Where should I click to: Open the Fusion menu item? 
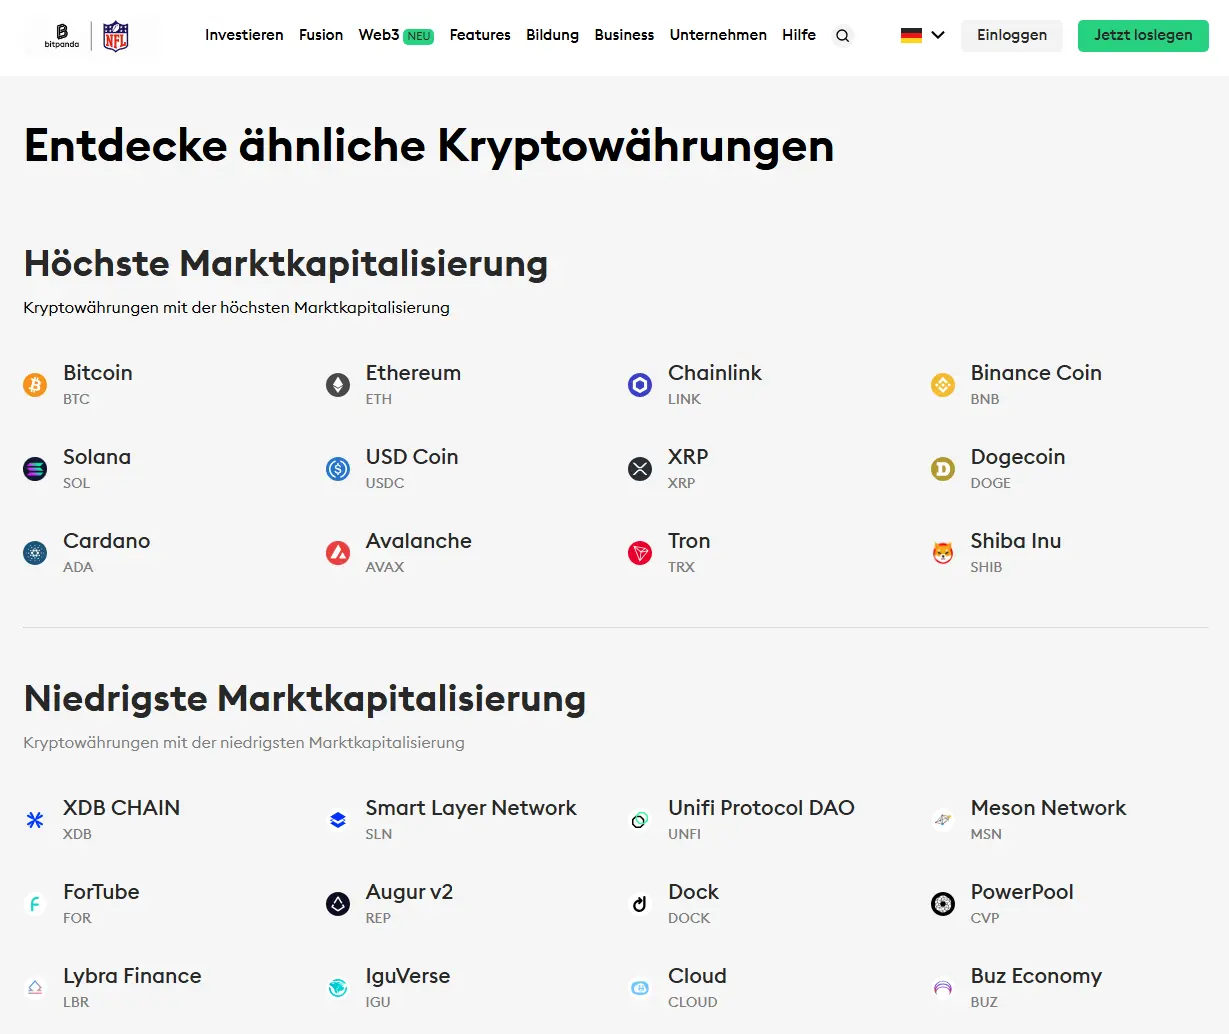[x=321, y=35]
